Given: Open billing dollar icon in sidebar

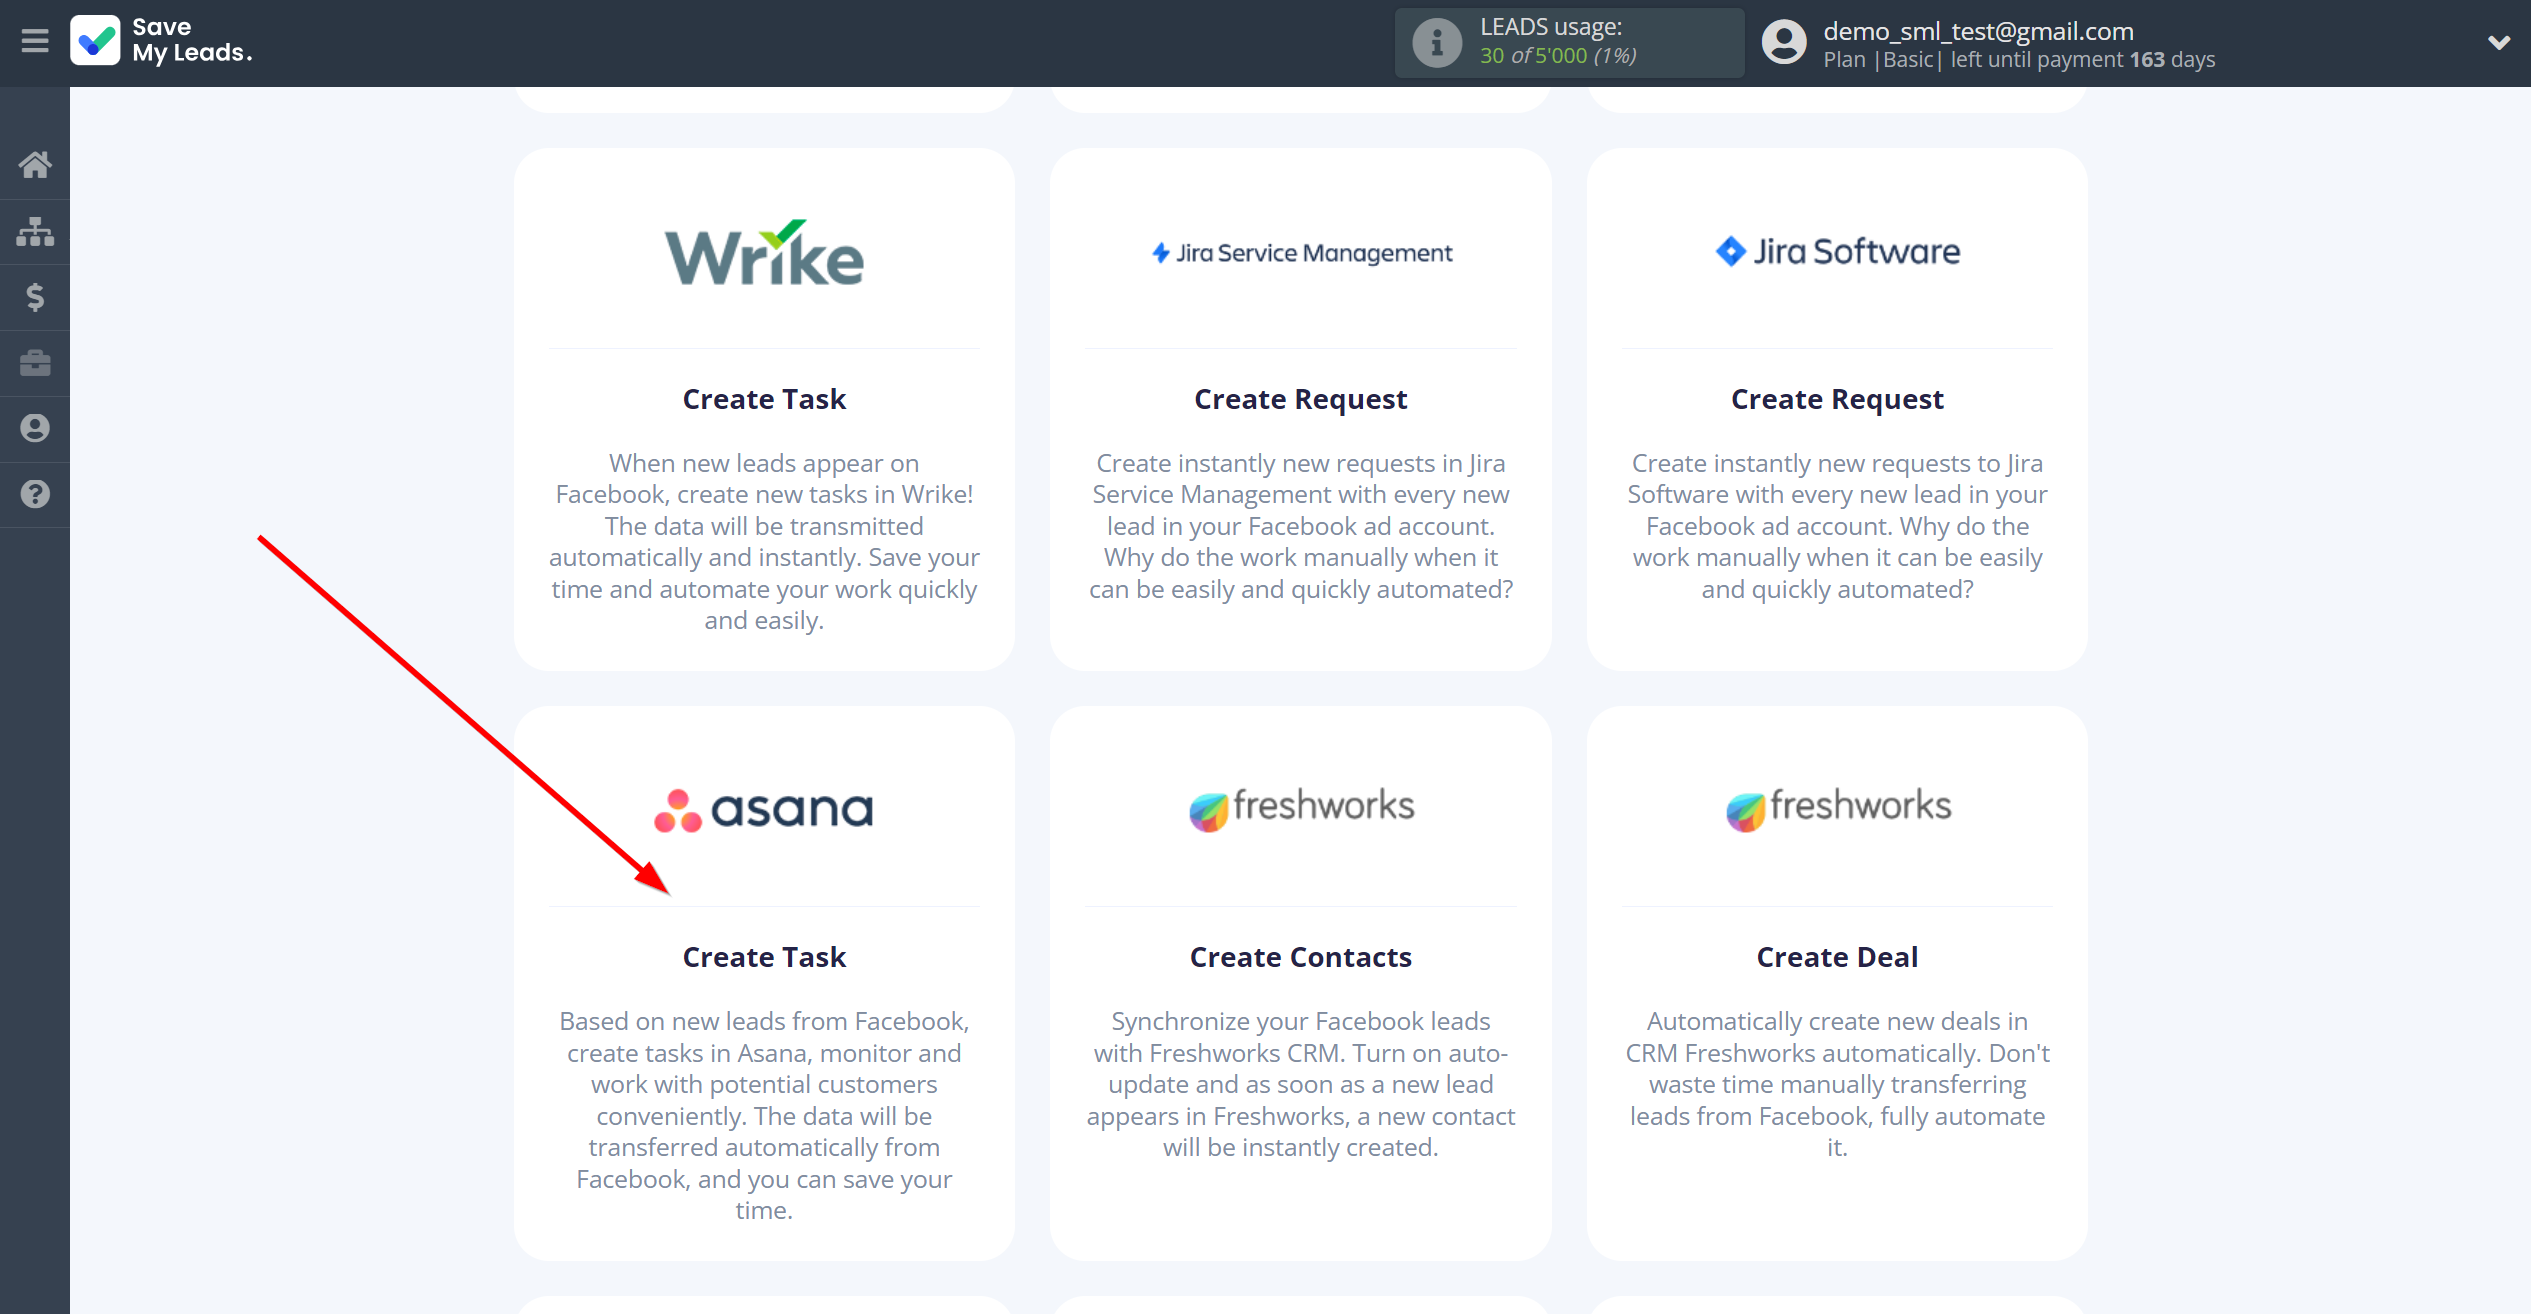Looking at the screenshot, I should (x=35, y=297).
